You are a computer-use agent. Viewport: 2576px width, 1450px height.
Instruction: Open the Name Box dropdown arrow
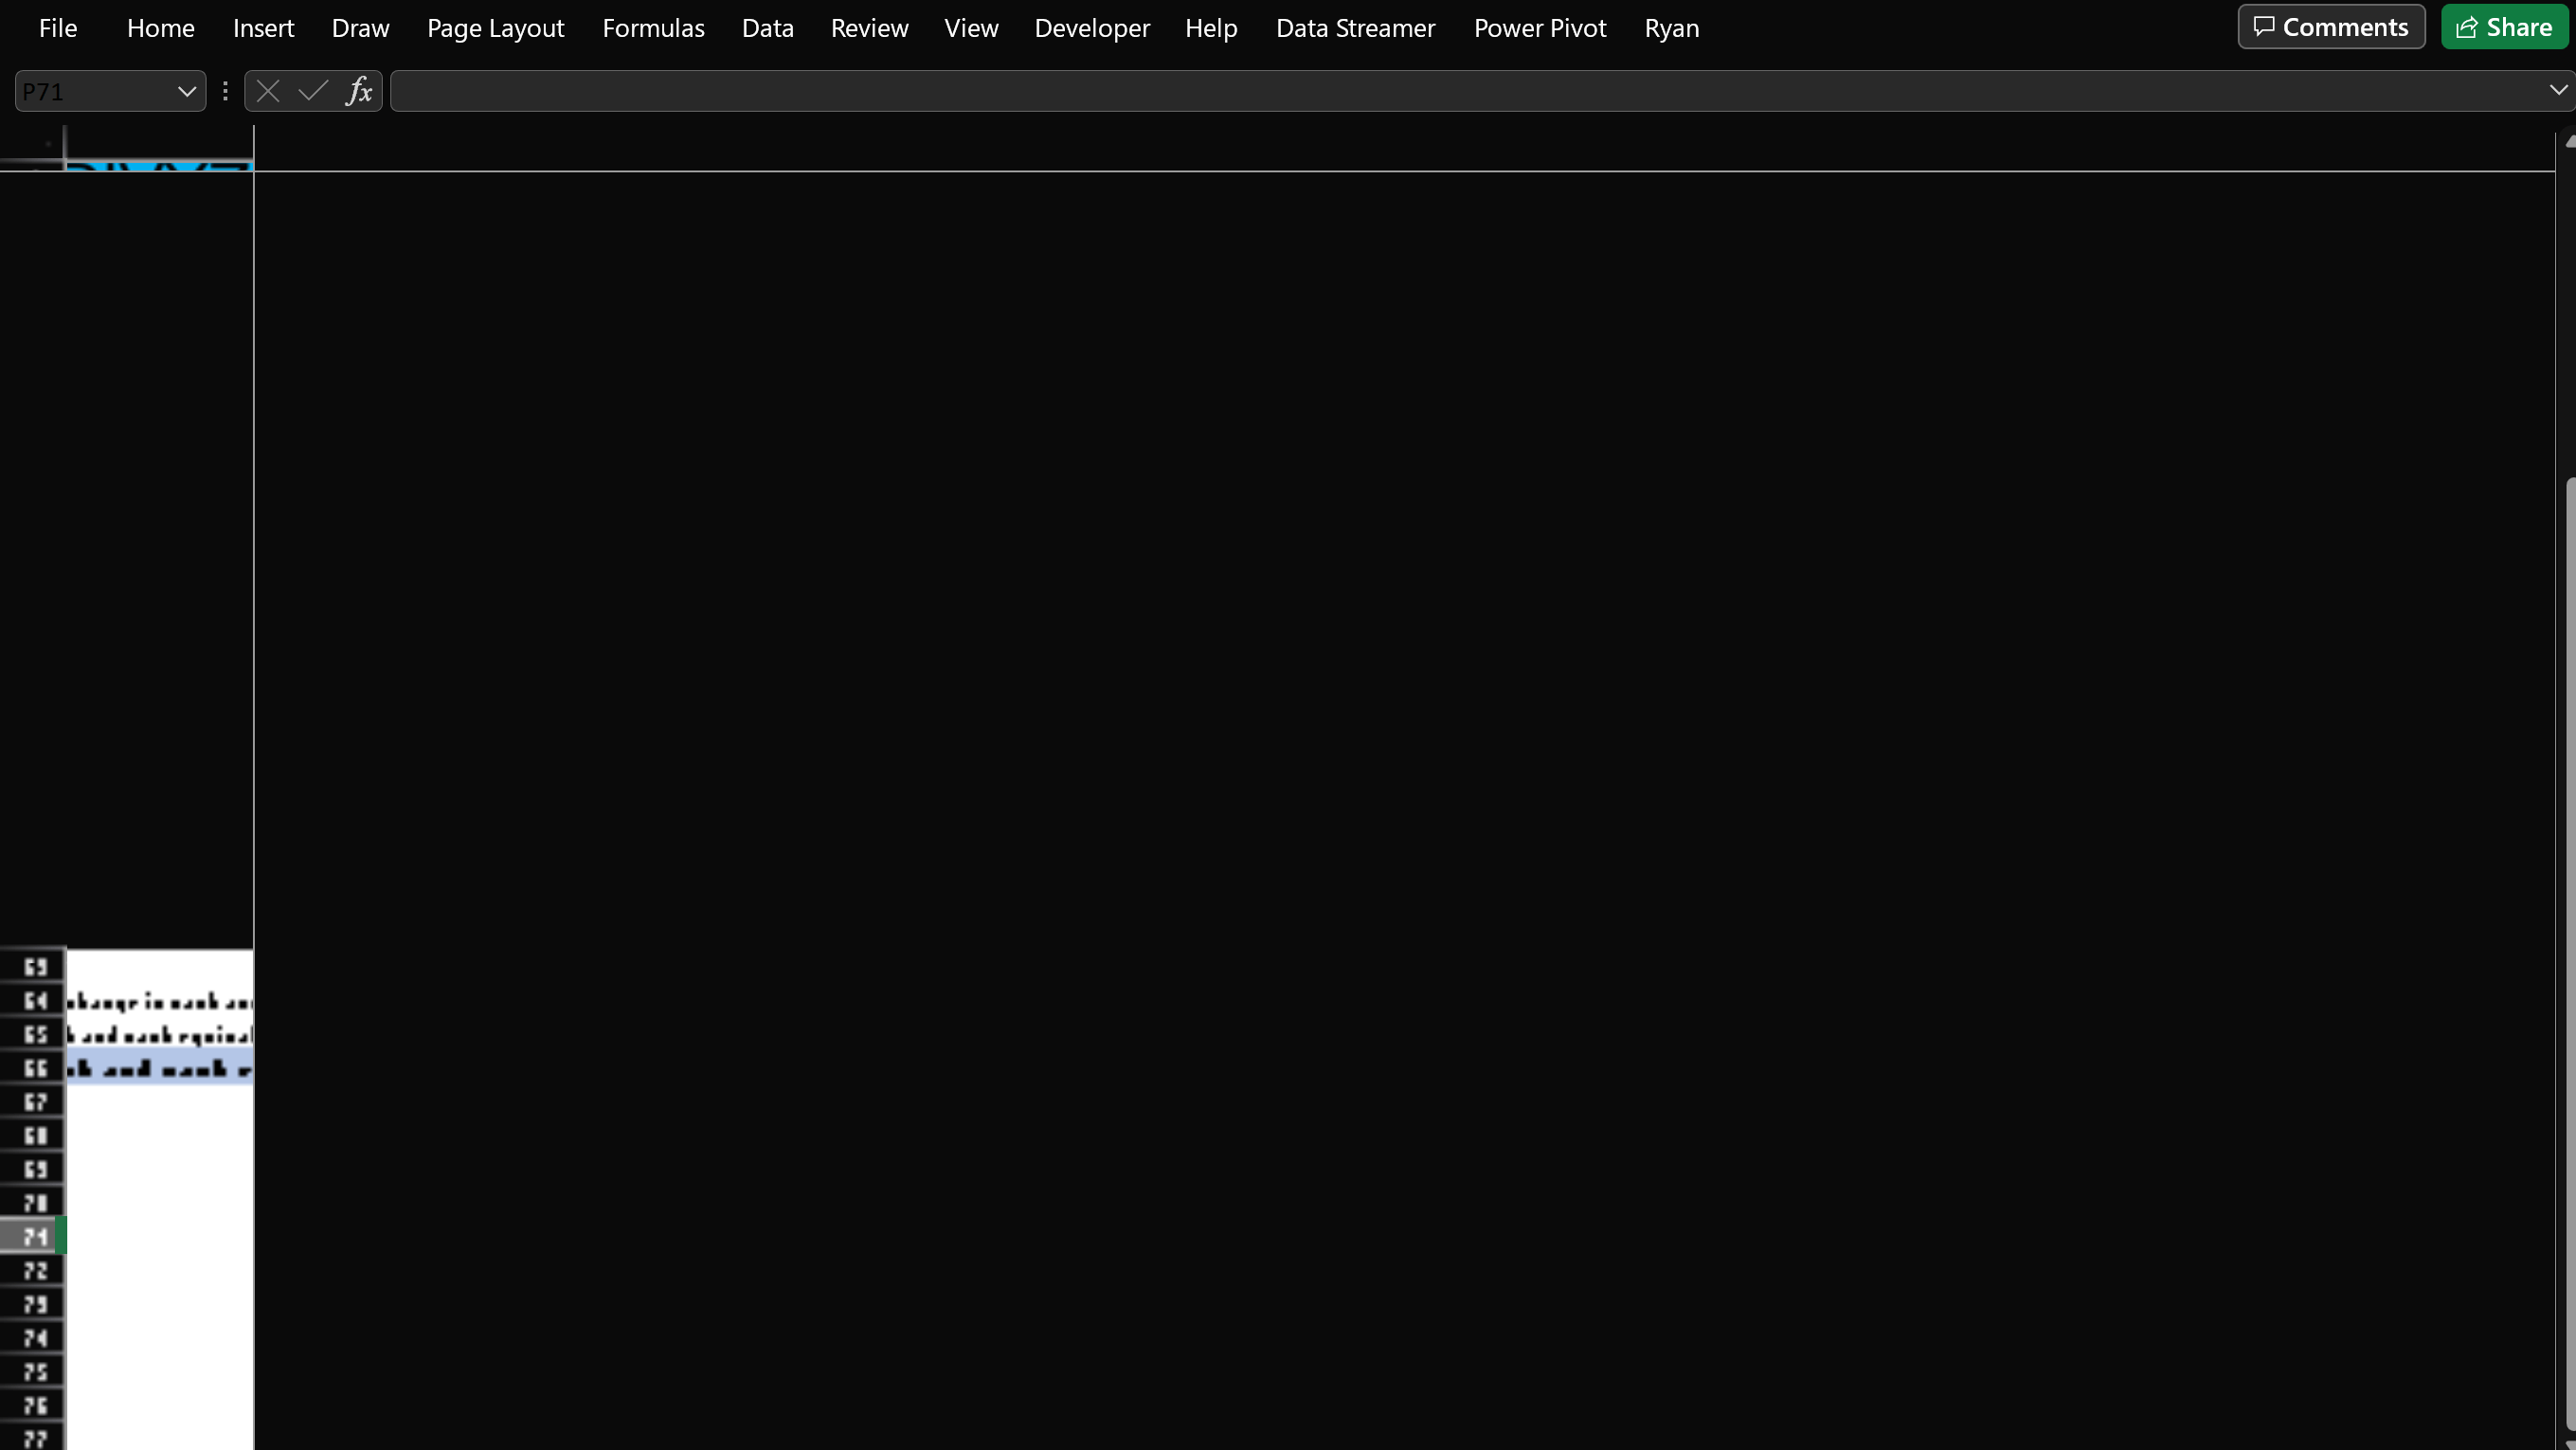coord(187,91)
